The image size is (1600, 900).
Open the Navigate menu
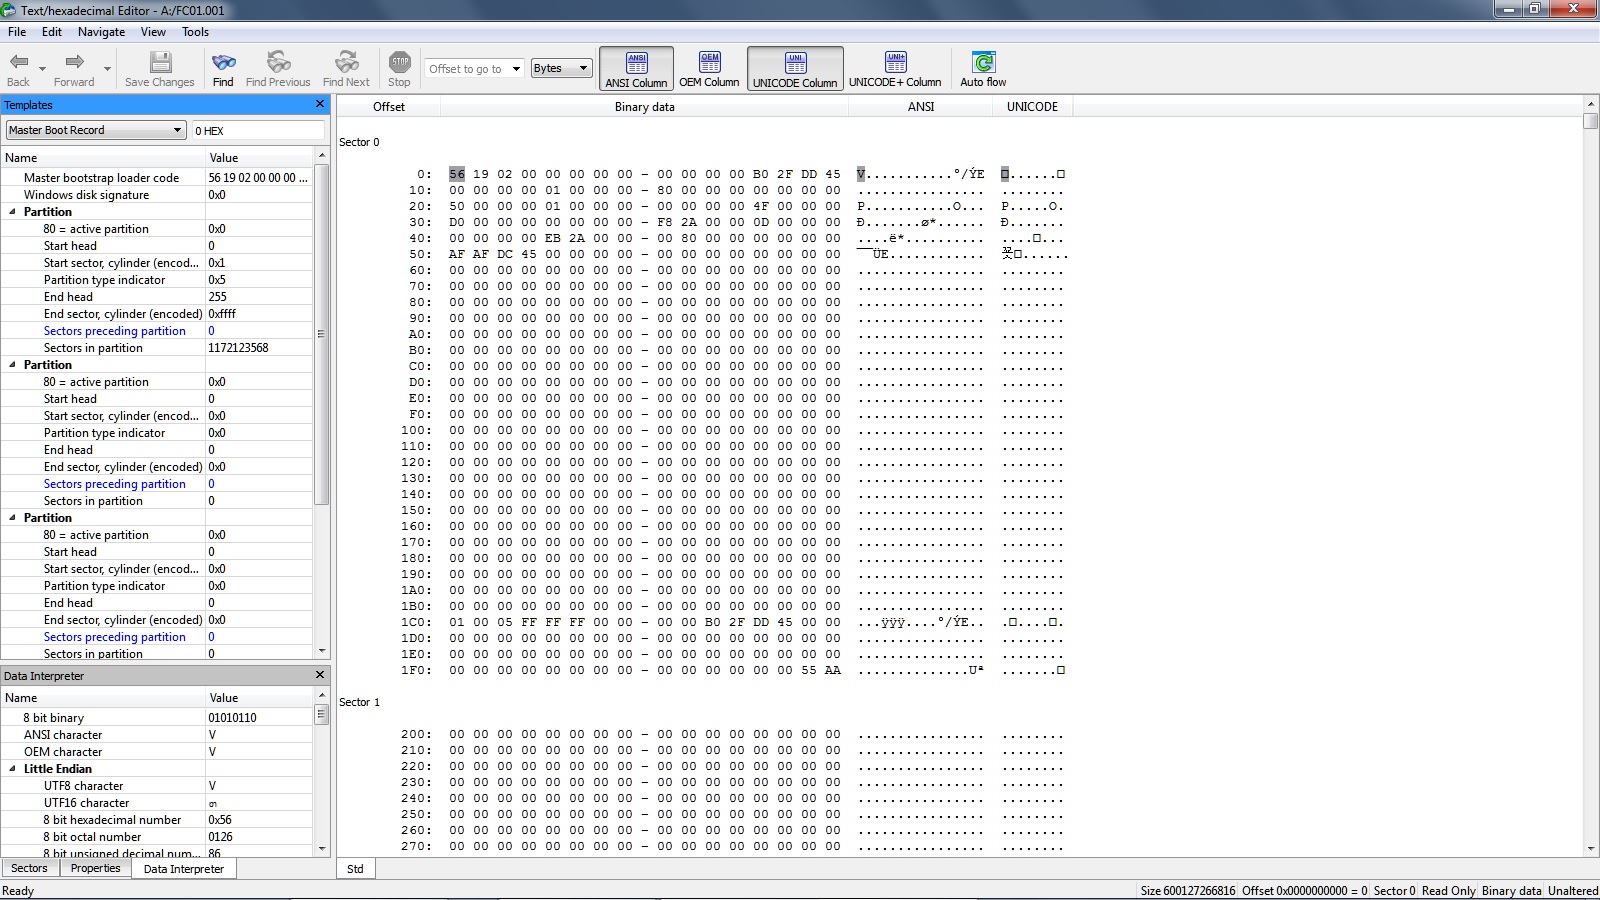[101, 32]
